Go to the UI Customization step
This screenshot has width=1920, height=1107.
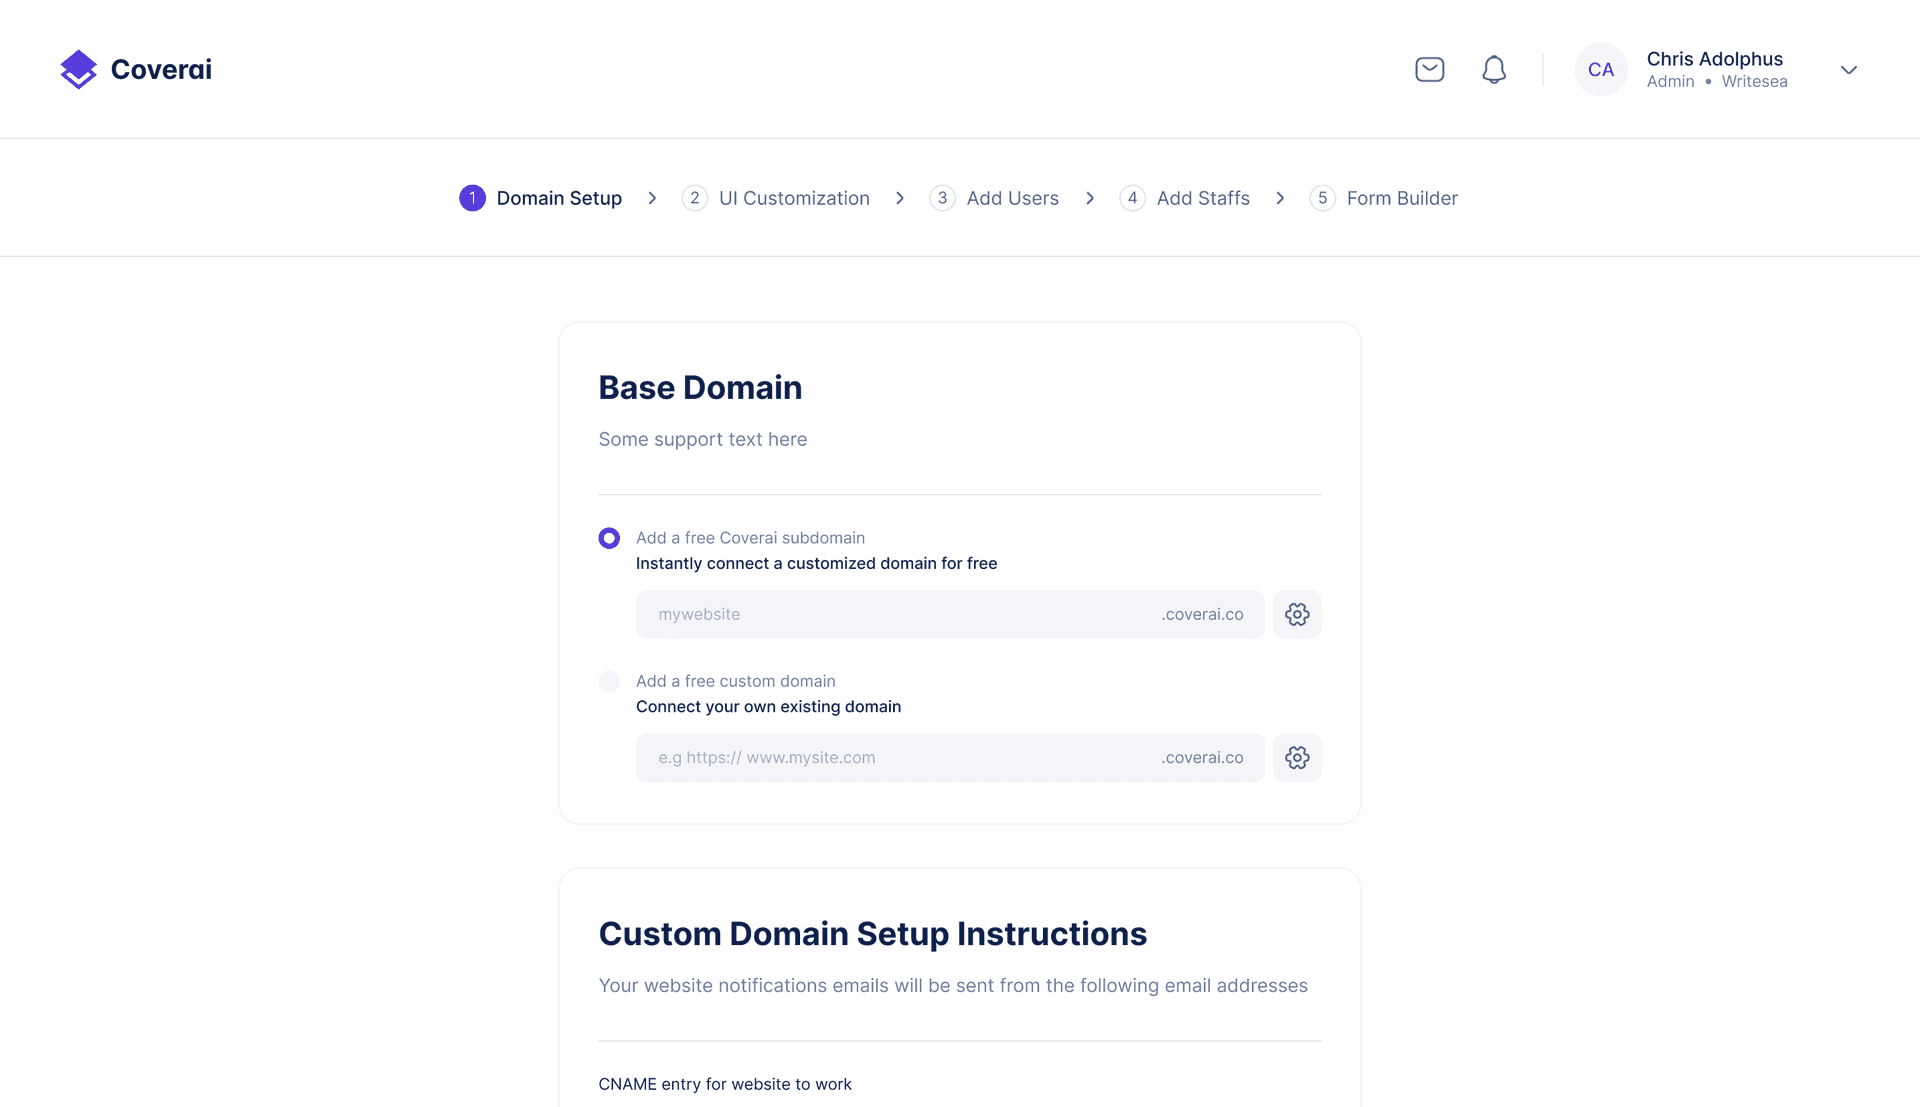793,198
